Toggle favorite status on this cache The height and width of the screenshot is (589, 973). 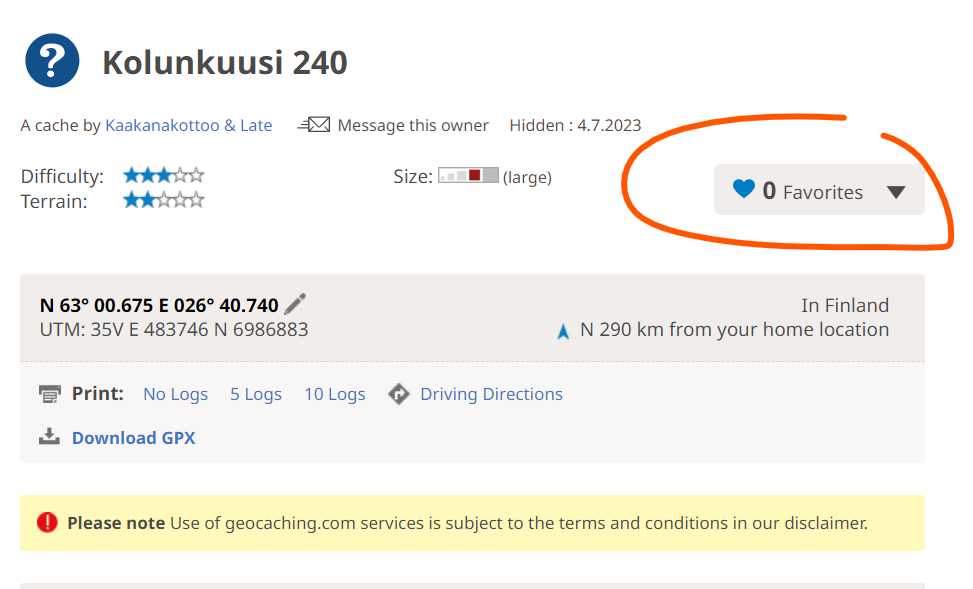pos(744,190)
